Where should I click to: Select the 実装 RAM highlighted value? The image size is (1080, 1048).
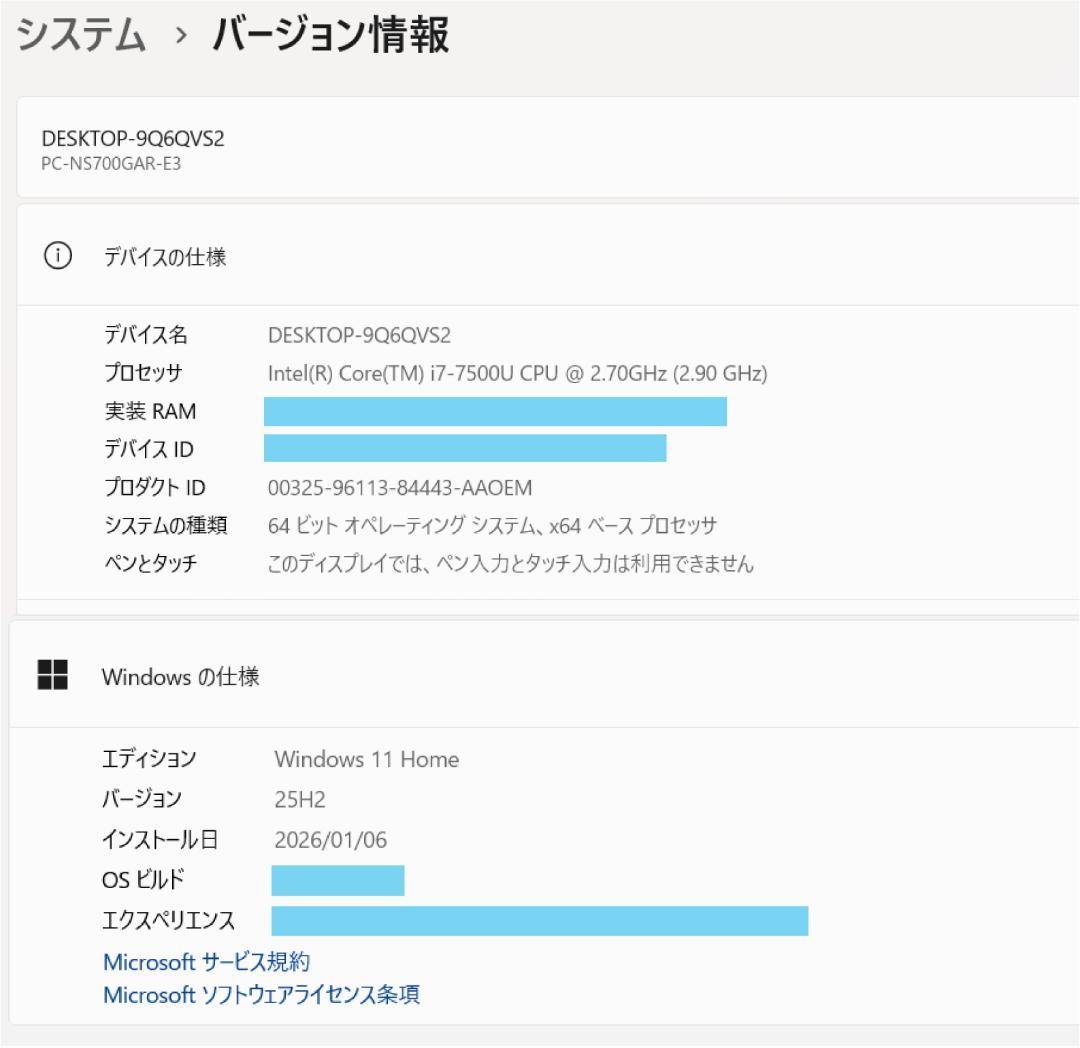[495, 410]
